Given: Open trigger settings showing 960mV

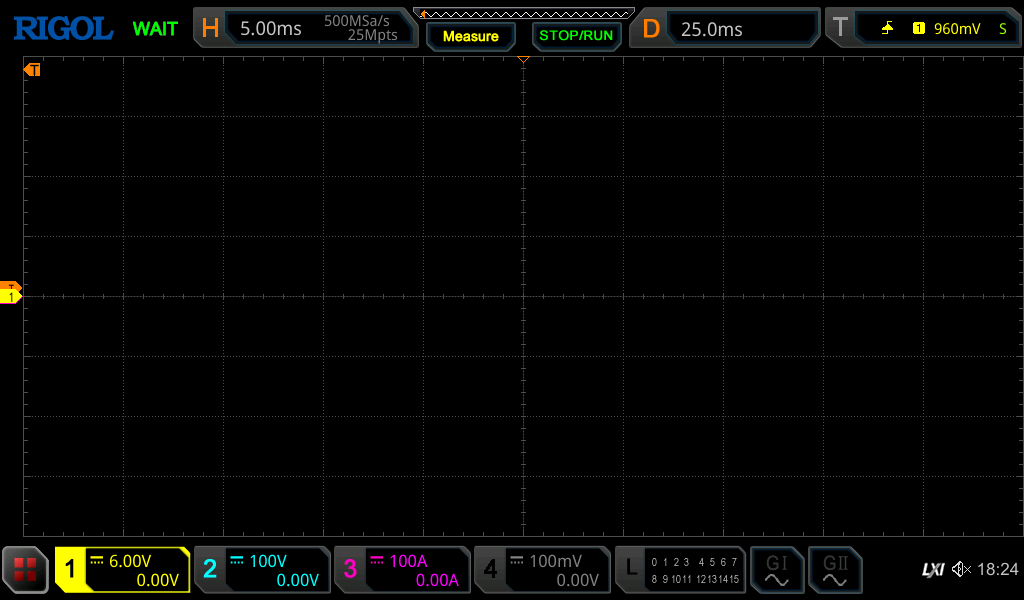Looking at the screenshot, I should click(x=921, y=28).
